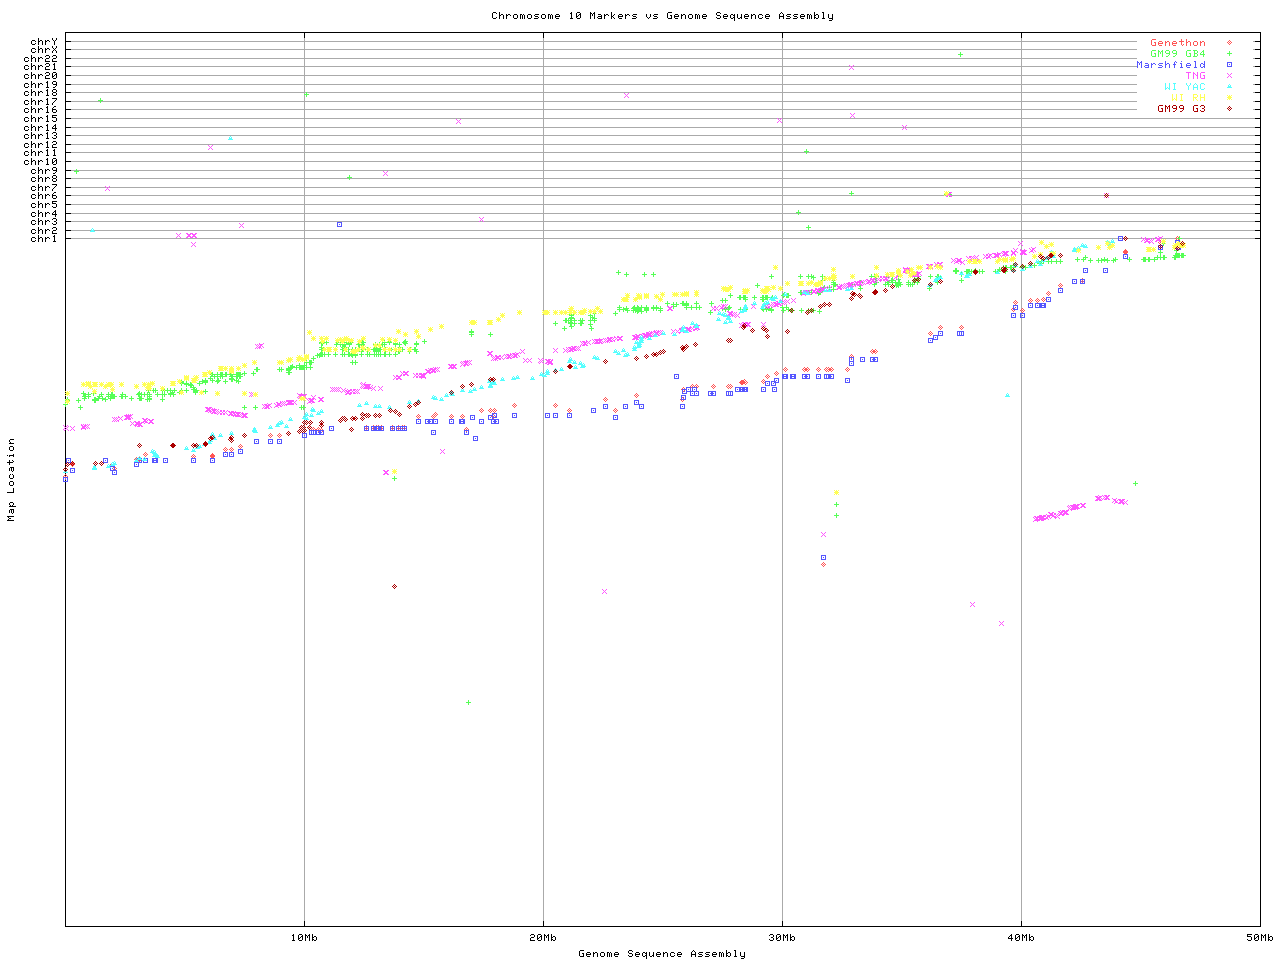Viewport: 1280px width, 960px height.
Task: Click the chr1 label on y-axis
Action: (44, 239)
